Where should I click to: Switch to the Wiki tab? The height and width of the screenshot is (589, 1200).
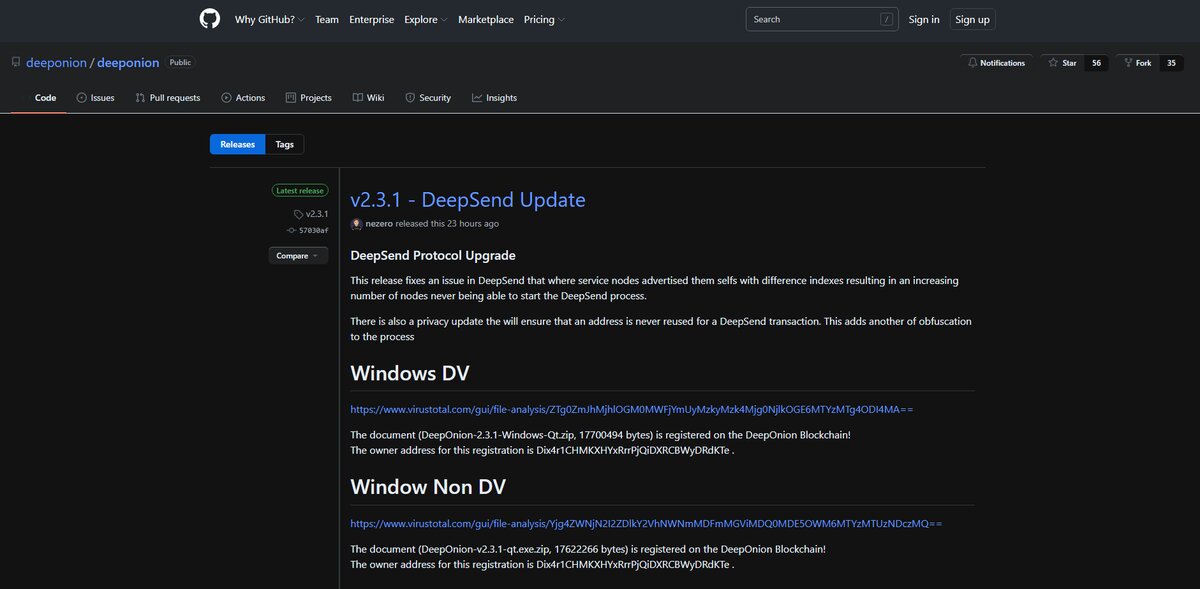click(x=368, y=98)
